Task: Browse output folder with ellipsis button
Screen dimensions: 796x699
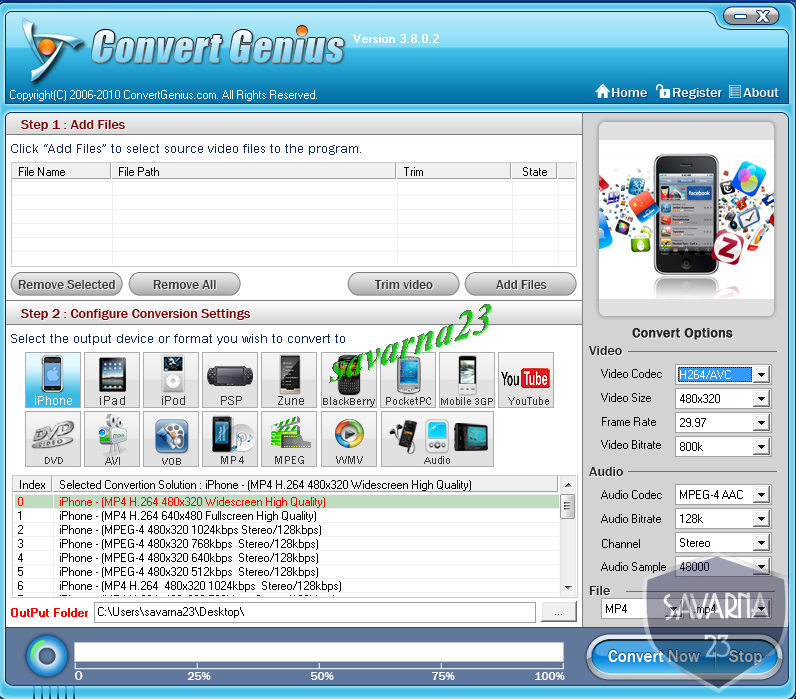Action: point(558,612)
